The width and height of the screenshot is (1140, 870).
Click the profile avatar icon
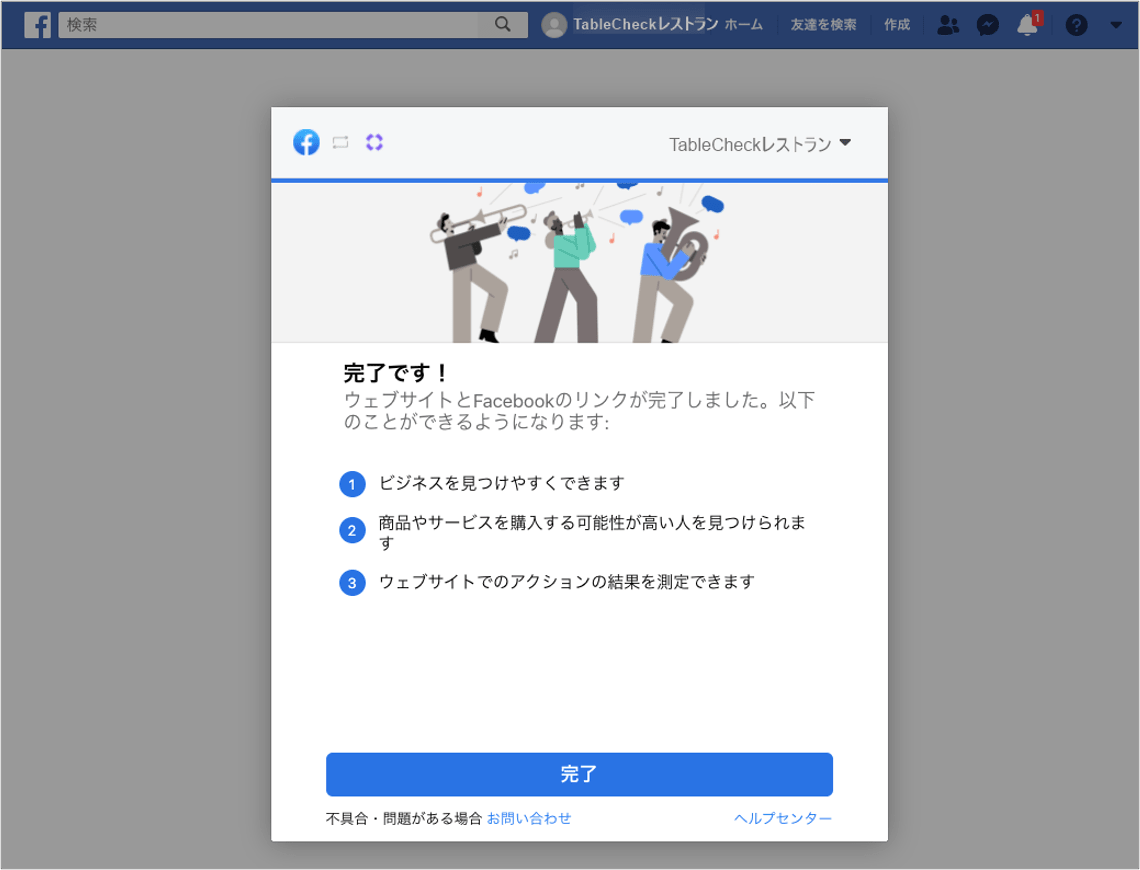(x=554, y=25)
